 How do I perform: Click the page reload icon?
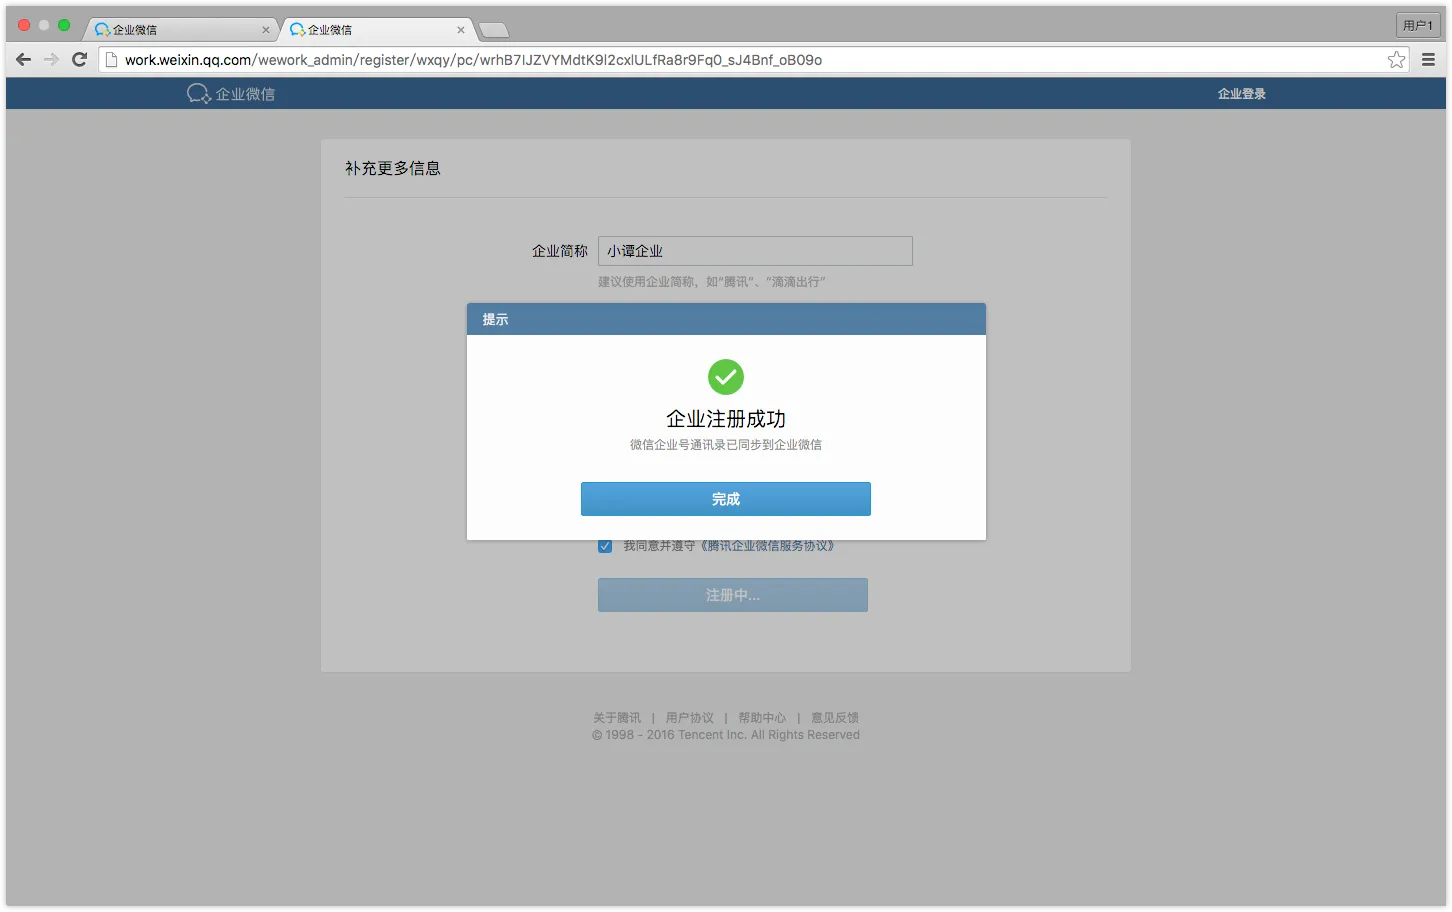coord(79,59)
